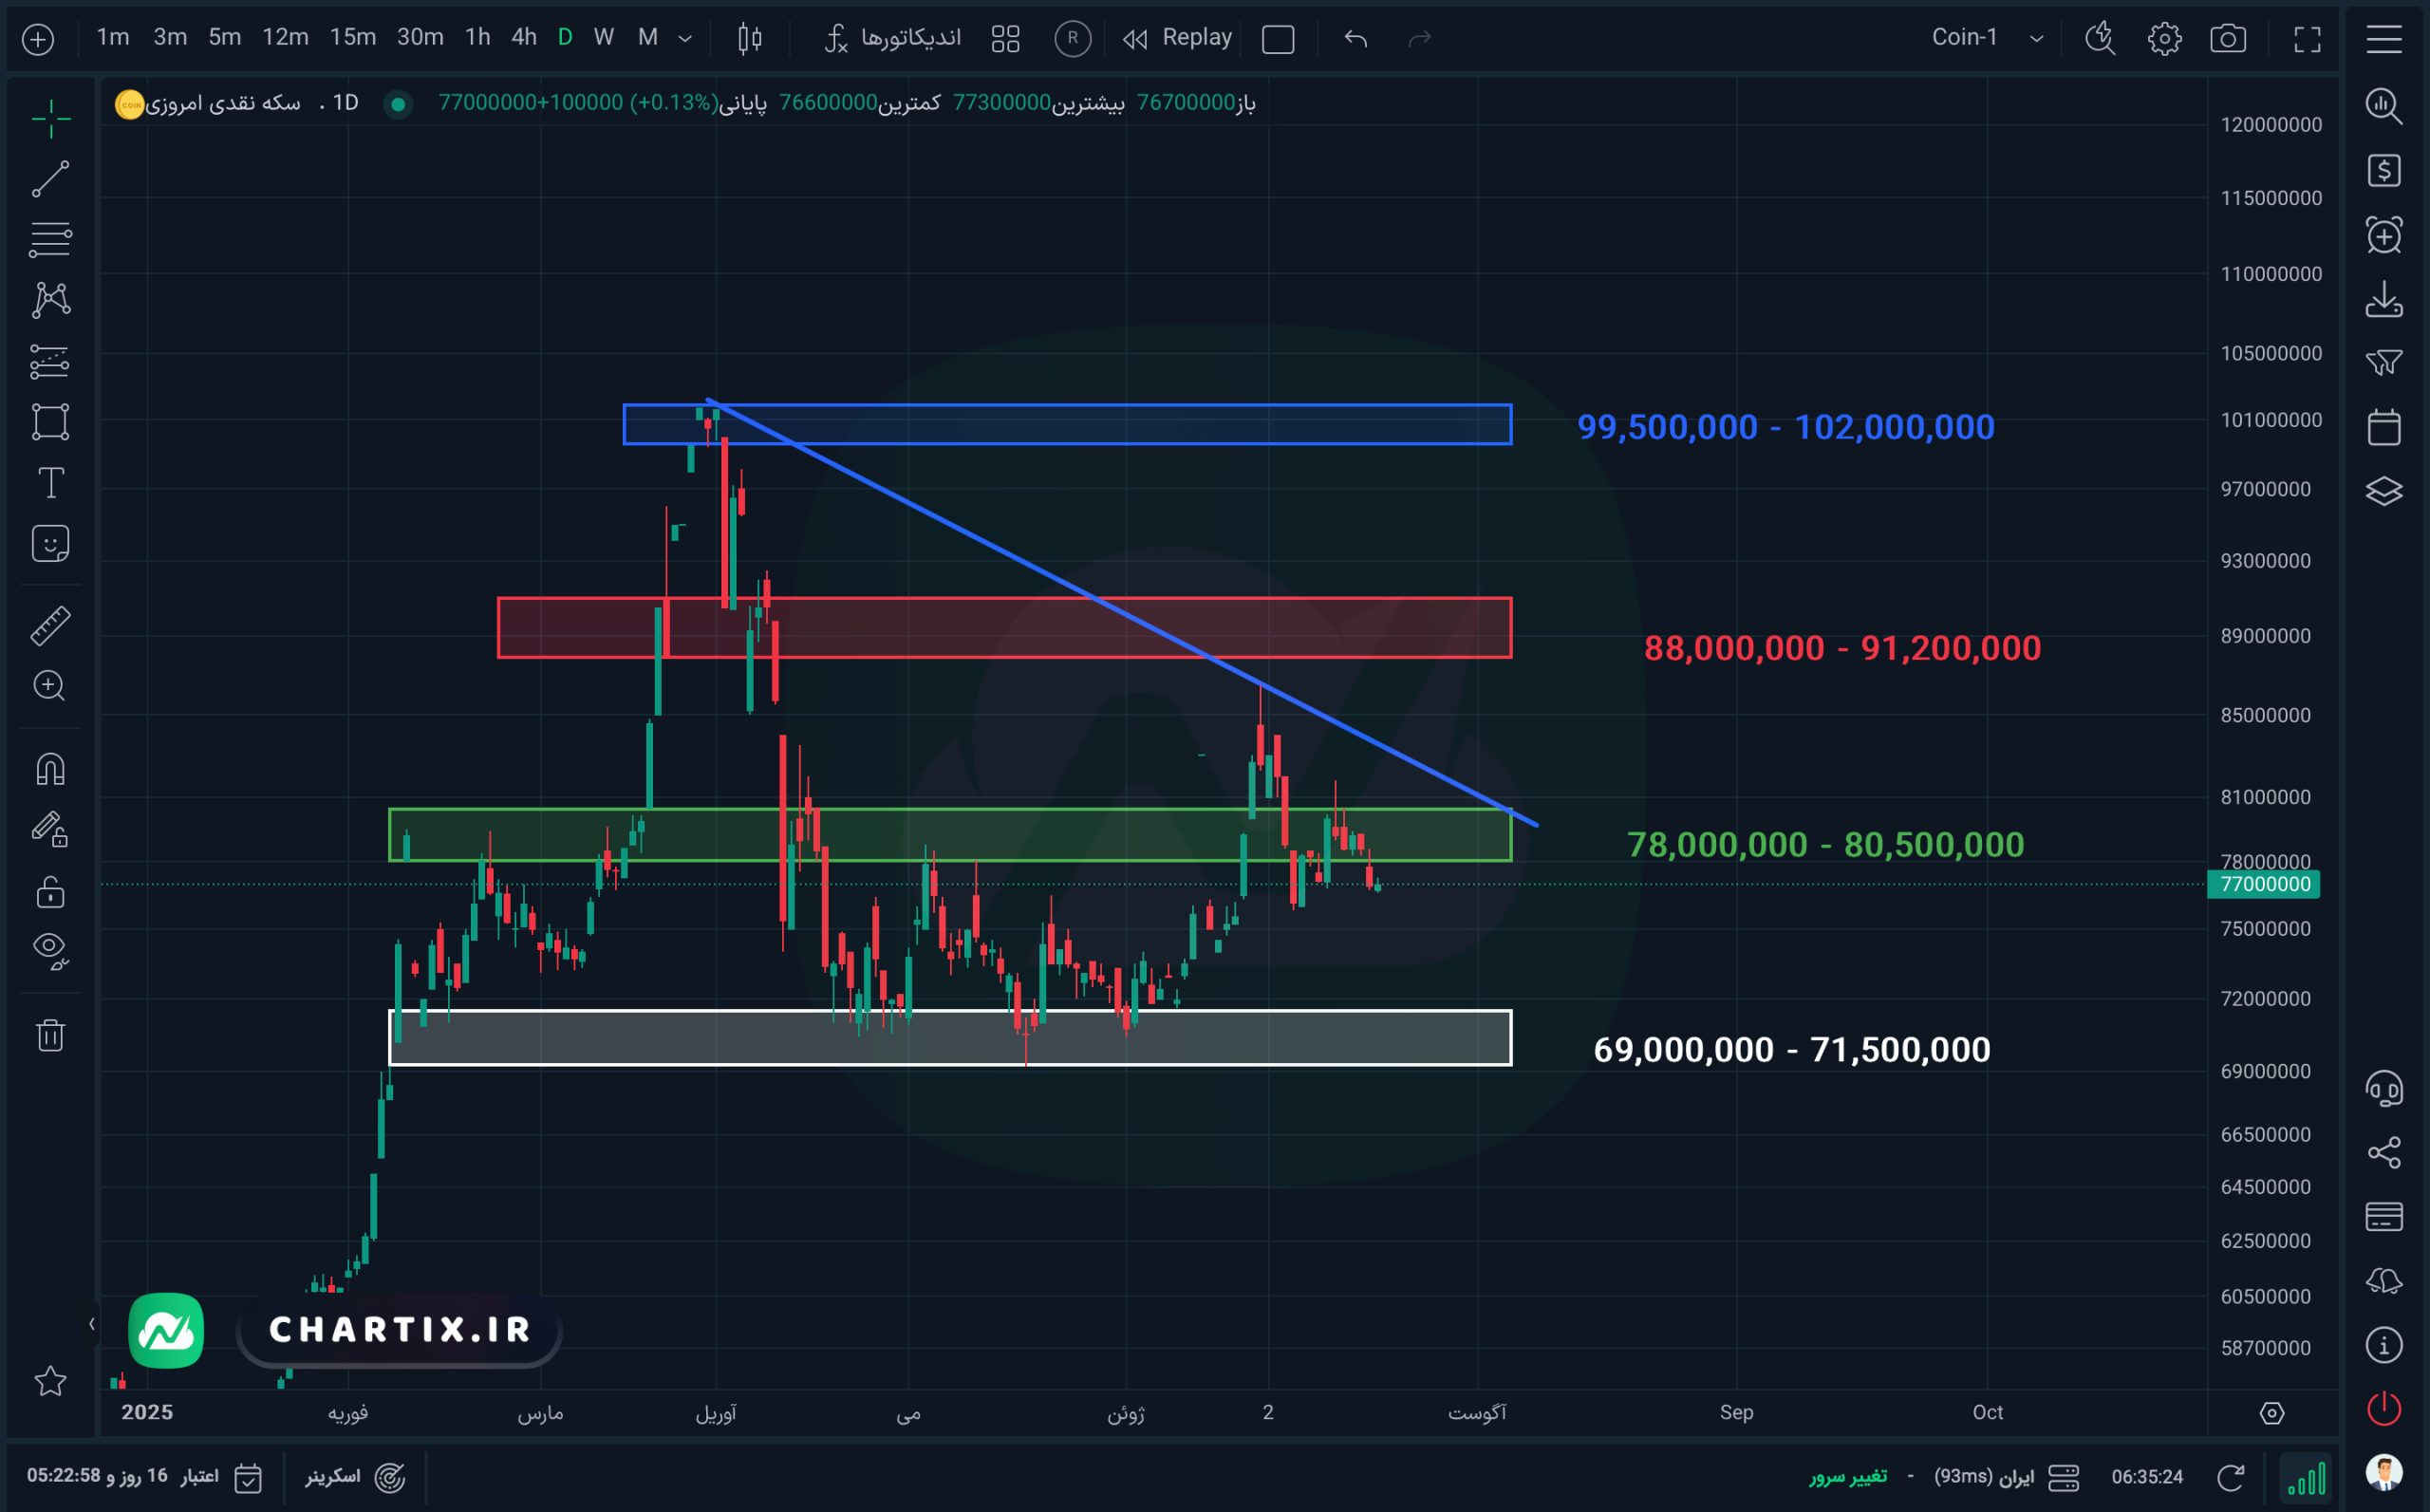Open chart settings gear icon
This screenshot has width=2430, height=1512.
[2164, 39]
